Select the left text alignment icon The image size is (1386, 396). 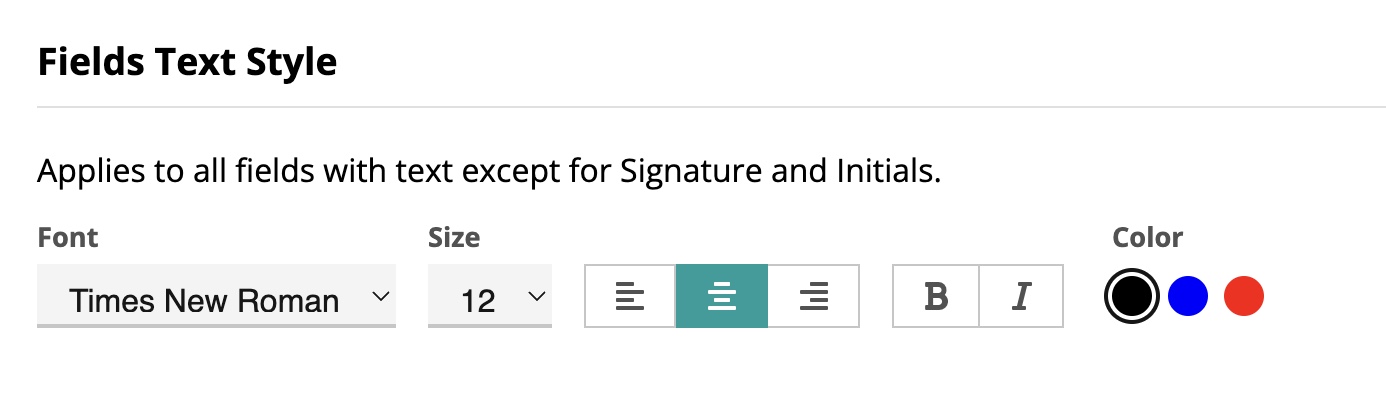tap(630, 296)
